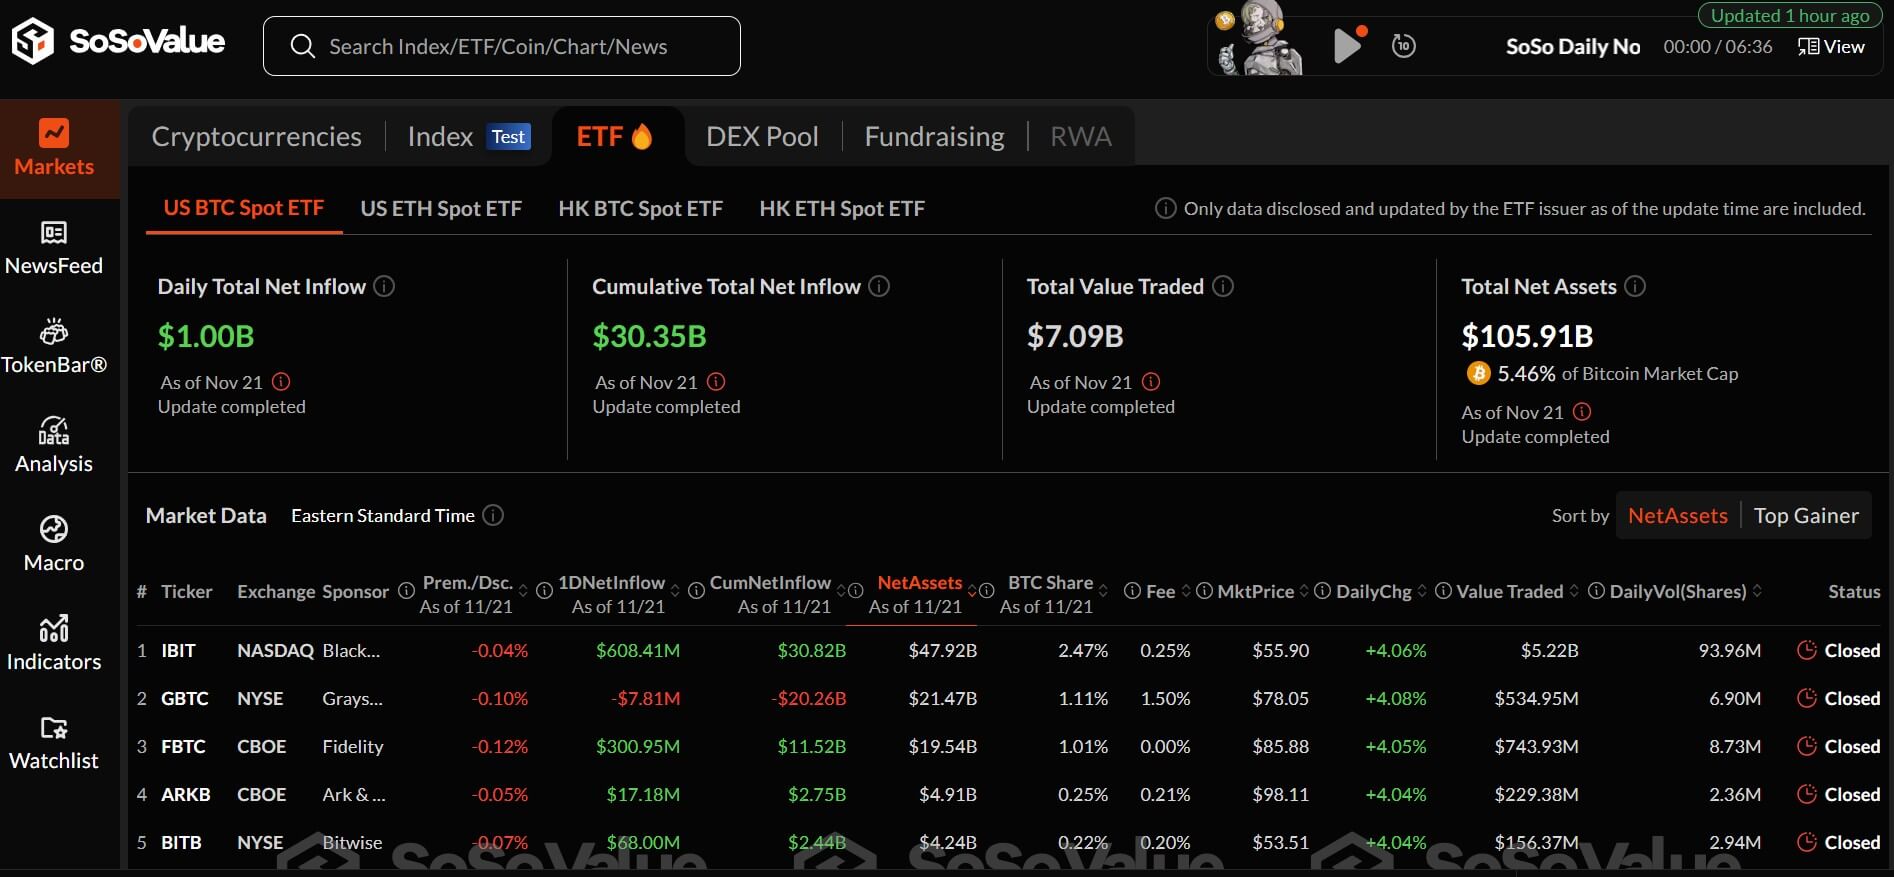Sort by NetAssets toggle
The width and height of the screenshot is (1894, 877).
pyautogui.click(x=1677, y=516)
